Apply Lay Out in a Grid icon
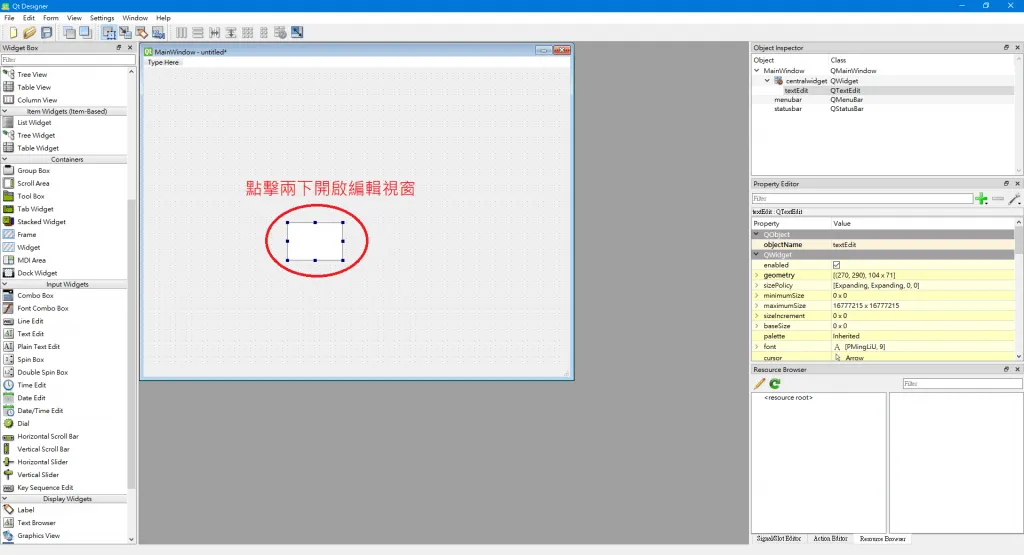1024x555 pixels. point(248,32)
